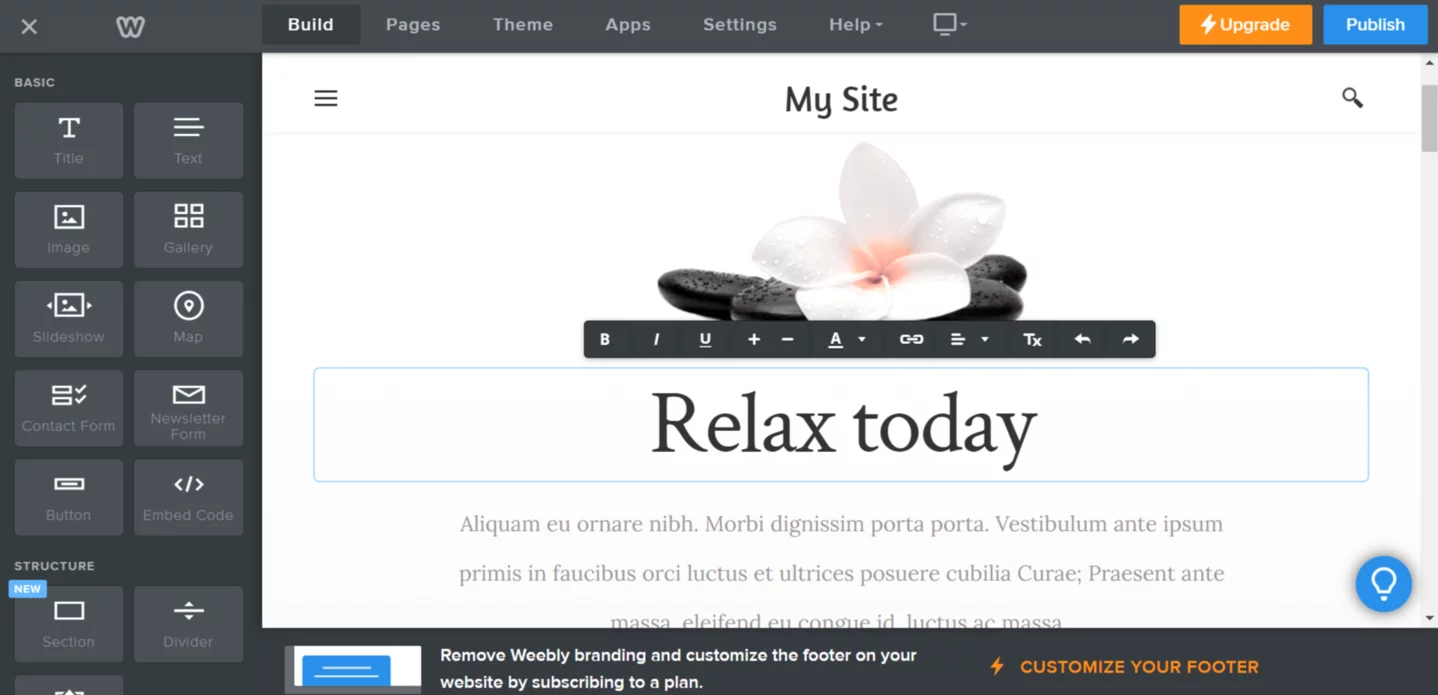Select the Embed Code element

coord(188,497)
